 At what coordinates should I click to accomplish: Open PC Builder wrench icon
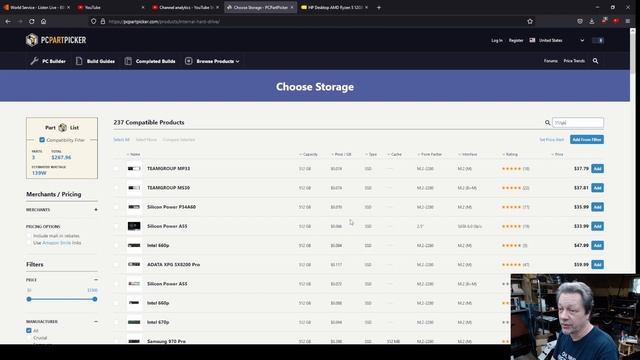click(34, 61)
